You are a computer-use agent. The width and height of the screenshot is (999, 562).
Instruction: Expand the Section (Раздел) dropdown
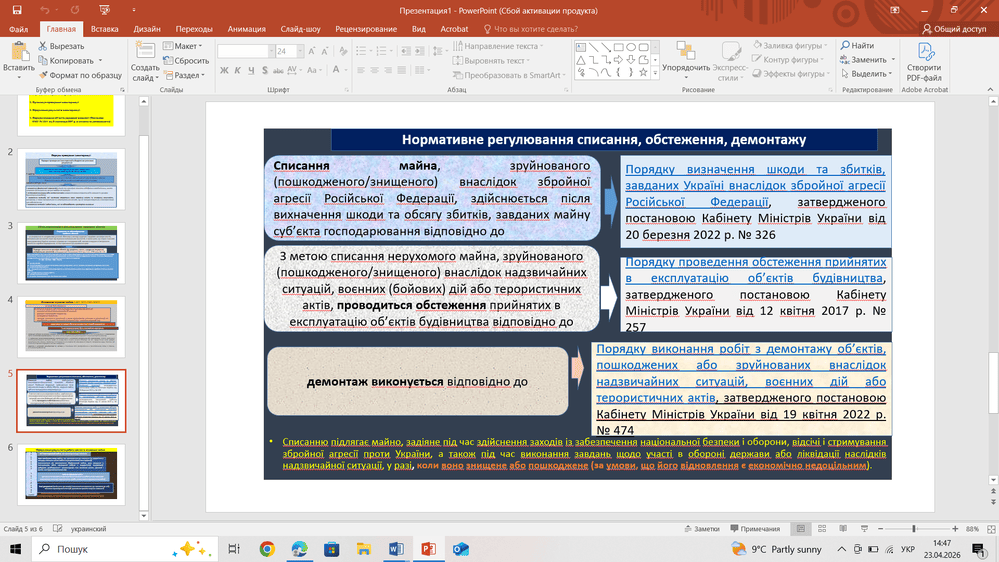click(185, 75)
